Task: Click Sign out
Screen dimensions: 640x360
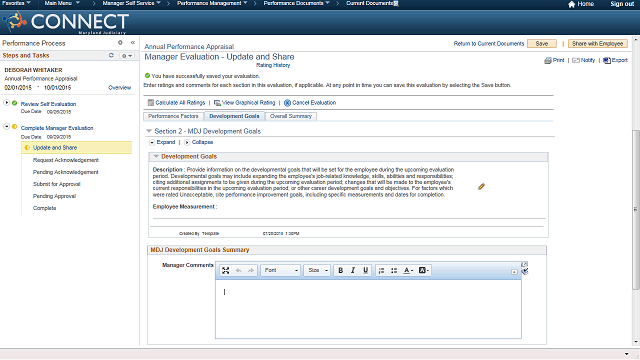Action: pos(622,4)
